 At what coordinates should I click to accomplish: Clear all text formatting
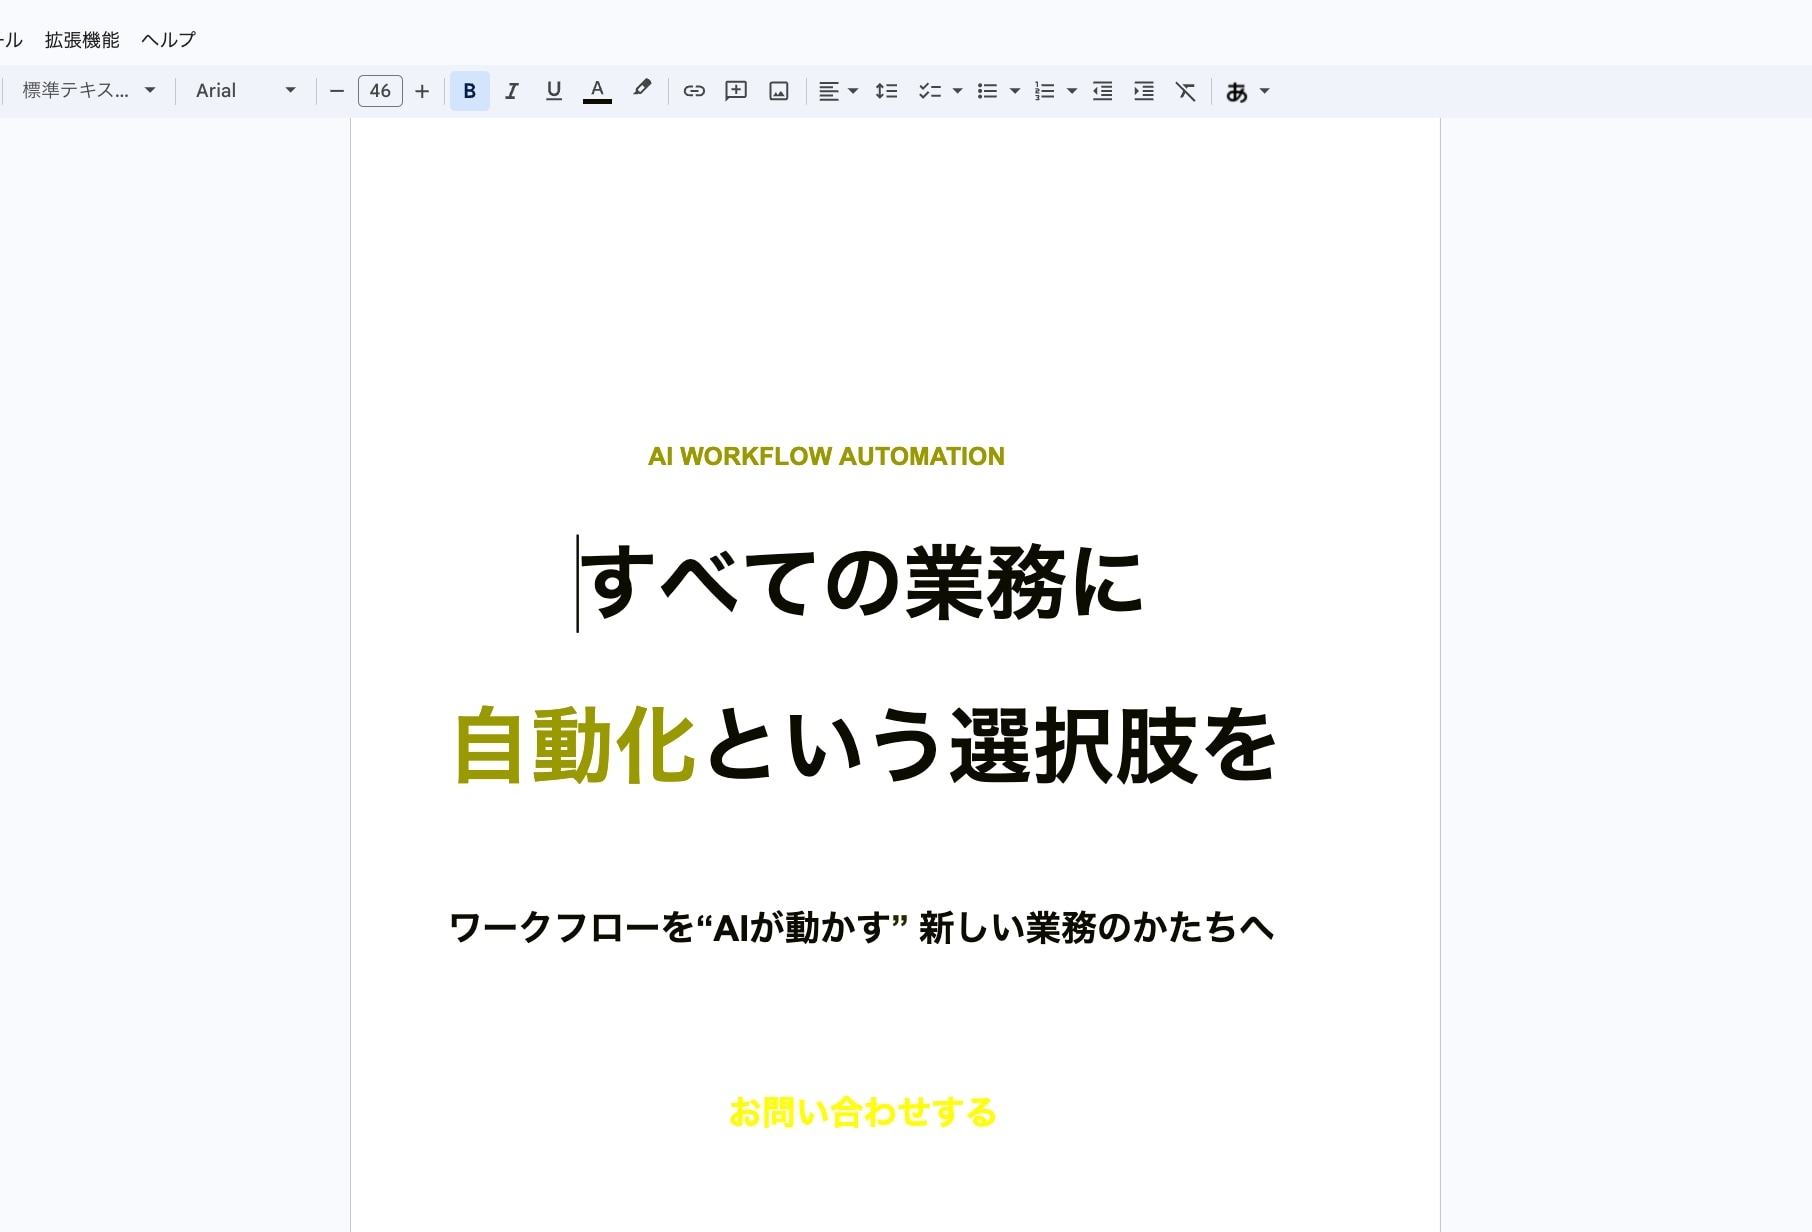pos(1185,91)
